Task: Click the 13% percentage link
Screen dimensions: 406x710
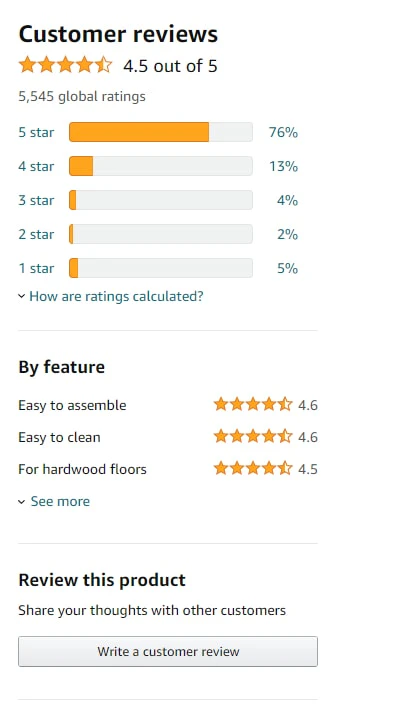Action: [x=283, y=166]
